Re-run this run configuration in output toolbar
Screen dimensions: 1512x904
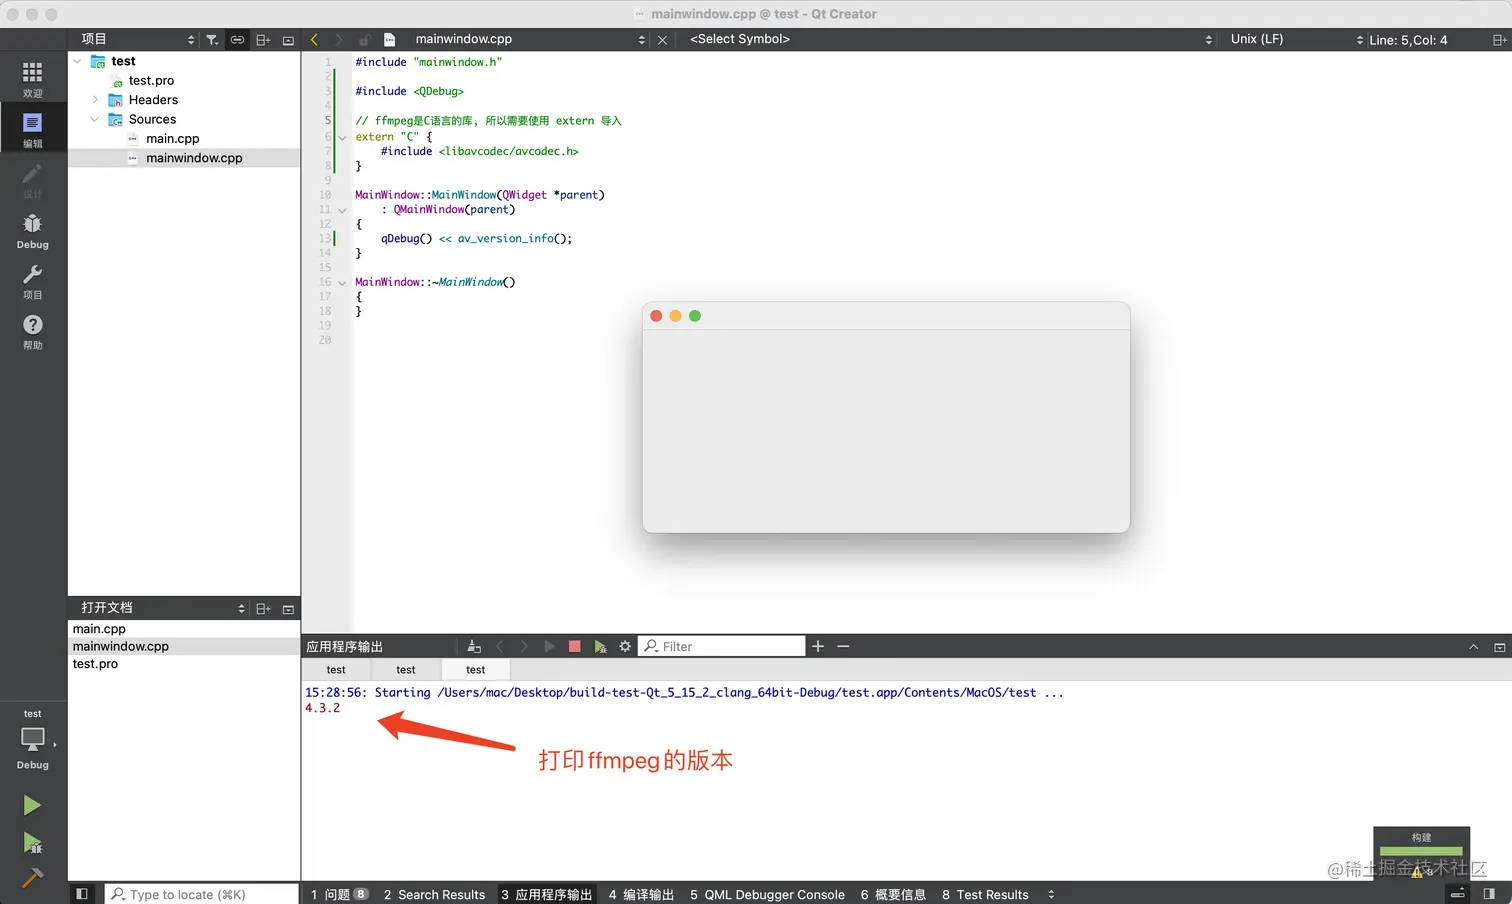(549, 647)
